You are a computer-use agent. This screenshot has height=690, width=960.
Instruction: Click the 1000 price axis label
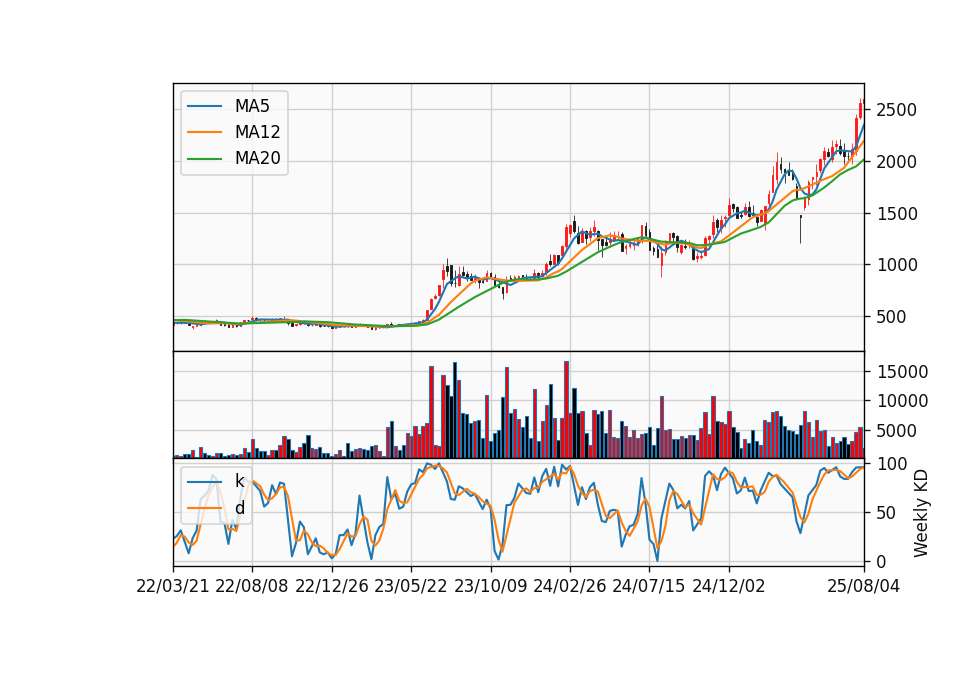click(896, 265)
